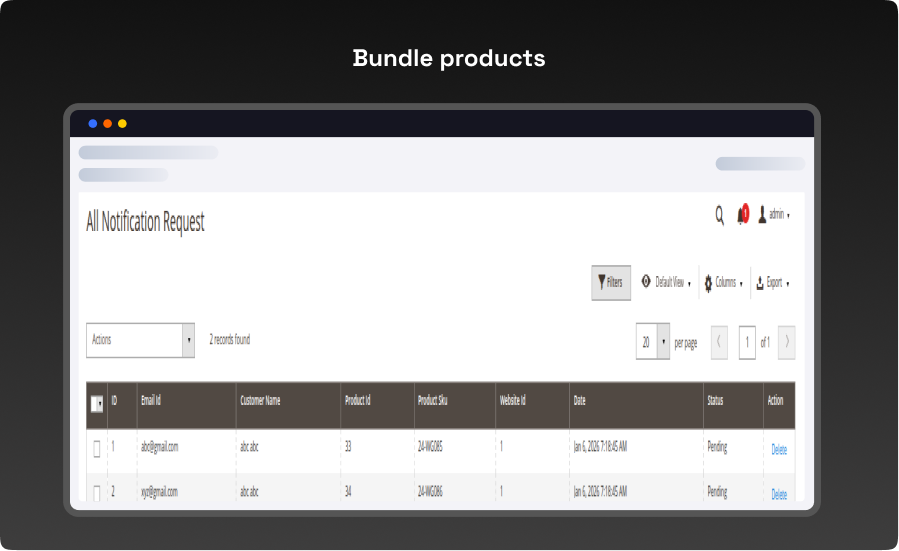Delete the first notification request
Image resolution: width=899 pixels, height=551 pixels.
(778, 450)
